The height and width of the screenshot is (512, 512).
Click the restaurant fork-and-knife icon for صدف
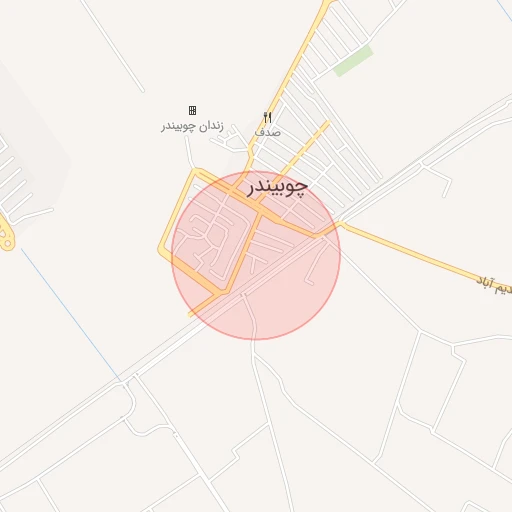pyautogui.click(x=268, y=118)
